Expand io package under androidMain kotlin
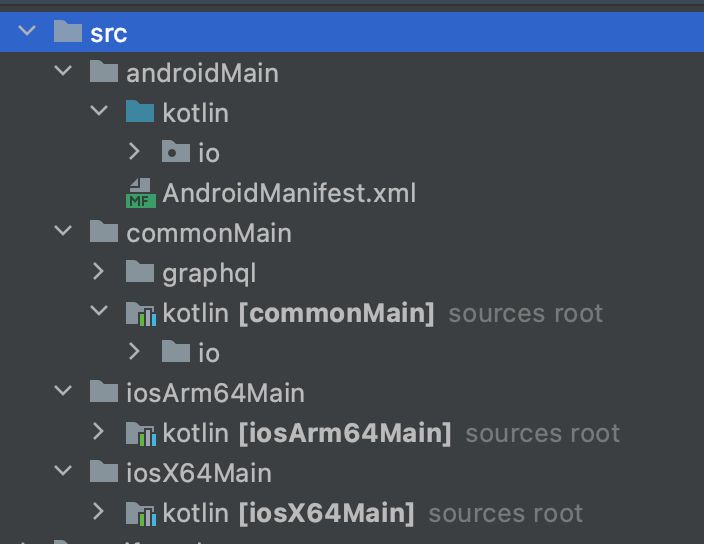The height and width of the screenshot is (544, 704). (x=134, y=151)
